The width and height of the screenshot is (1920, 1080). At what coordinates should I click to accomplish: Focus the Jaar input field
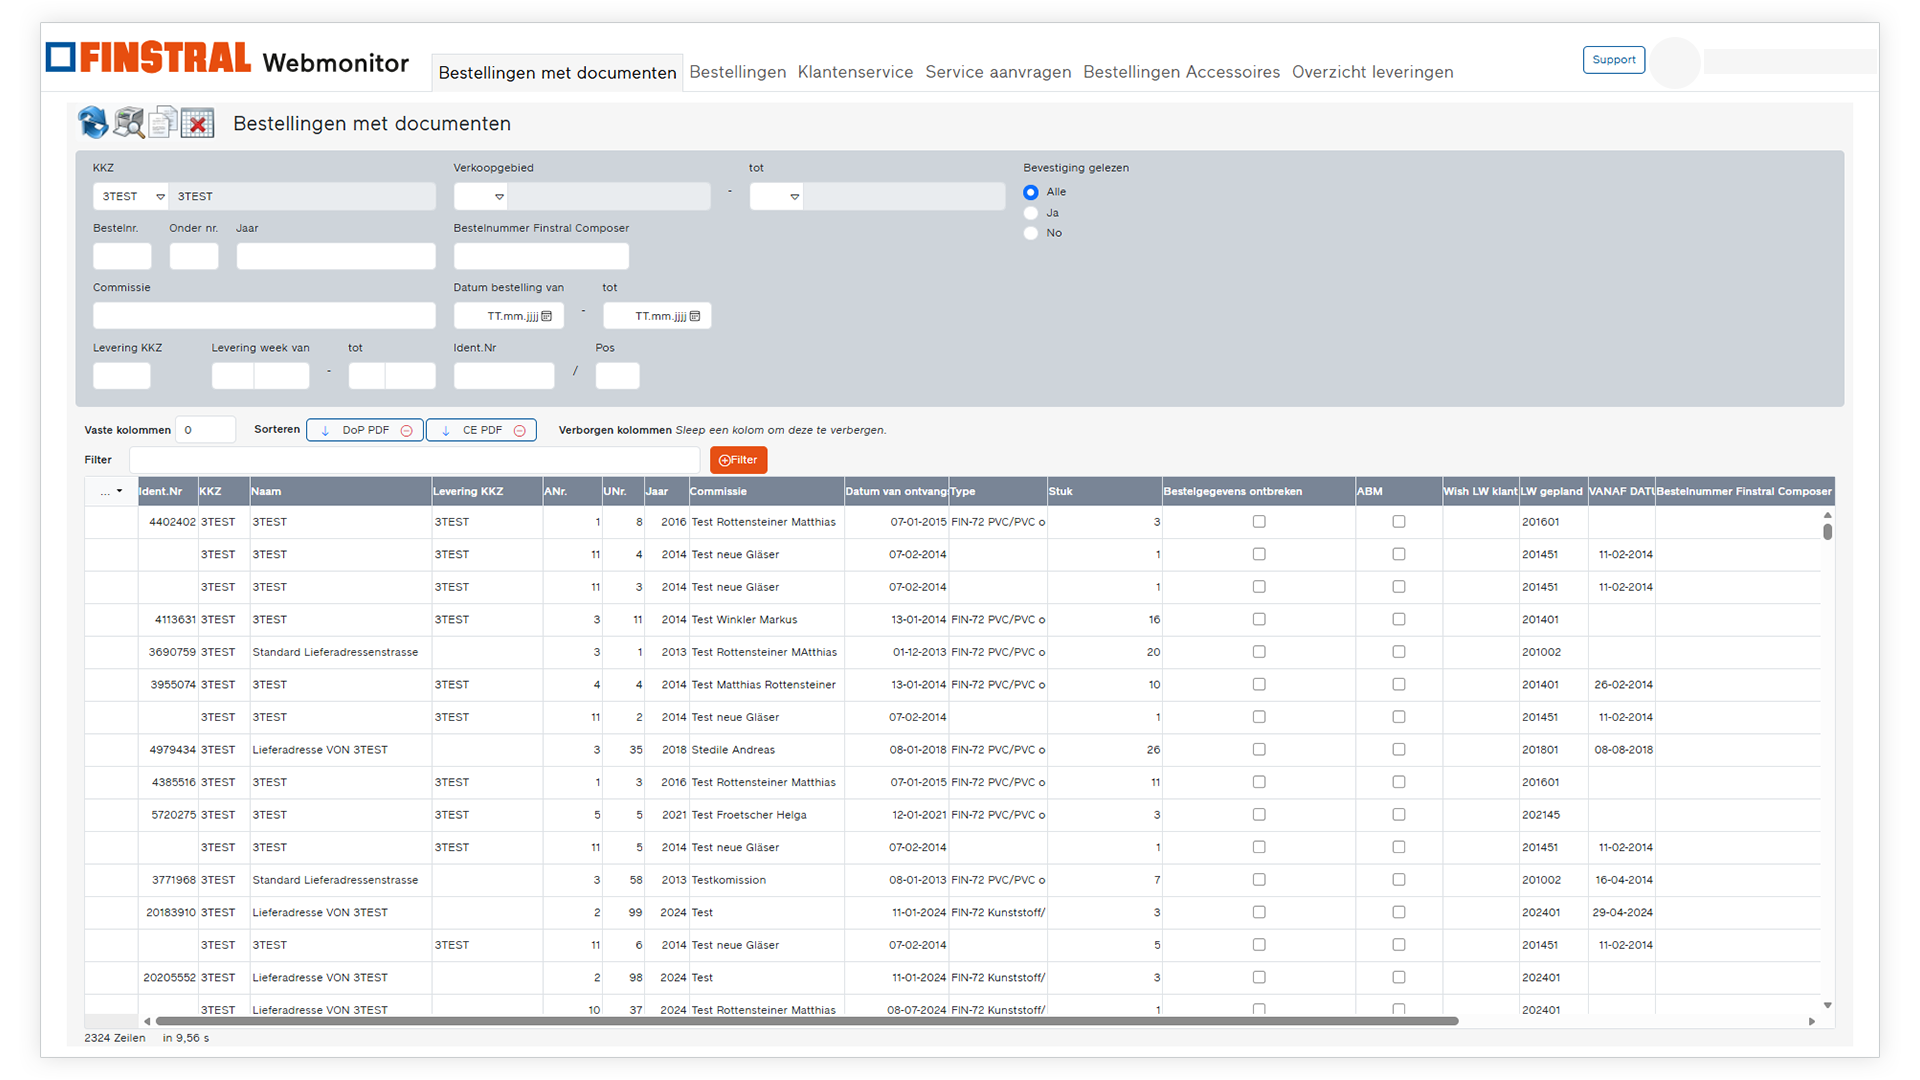click(x=336, y=256)
